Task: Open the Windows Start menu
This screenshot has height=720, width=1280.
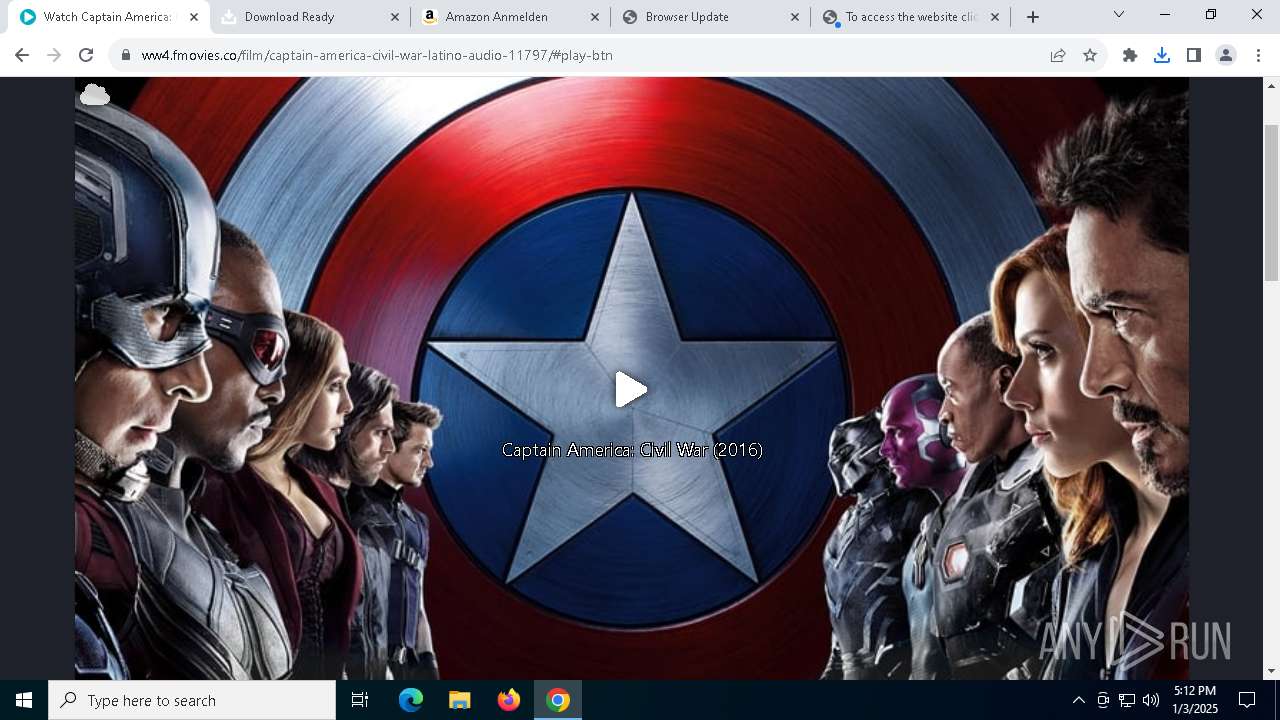Action: 24,700
